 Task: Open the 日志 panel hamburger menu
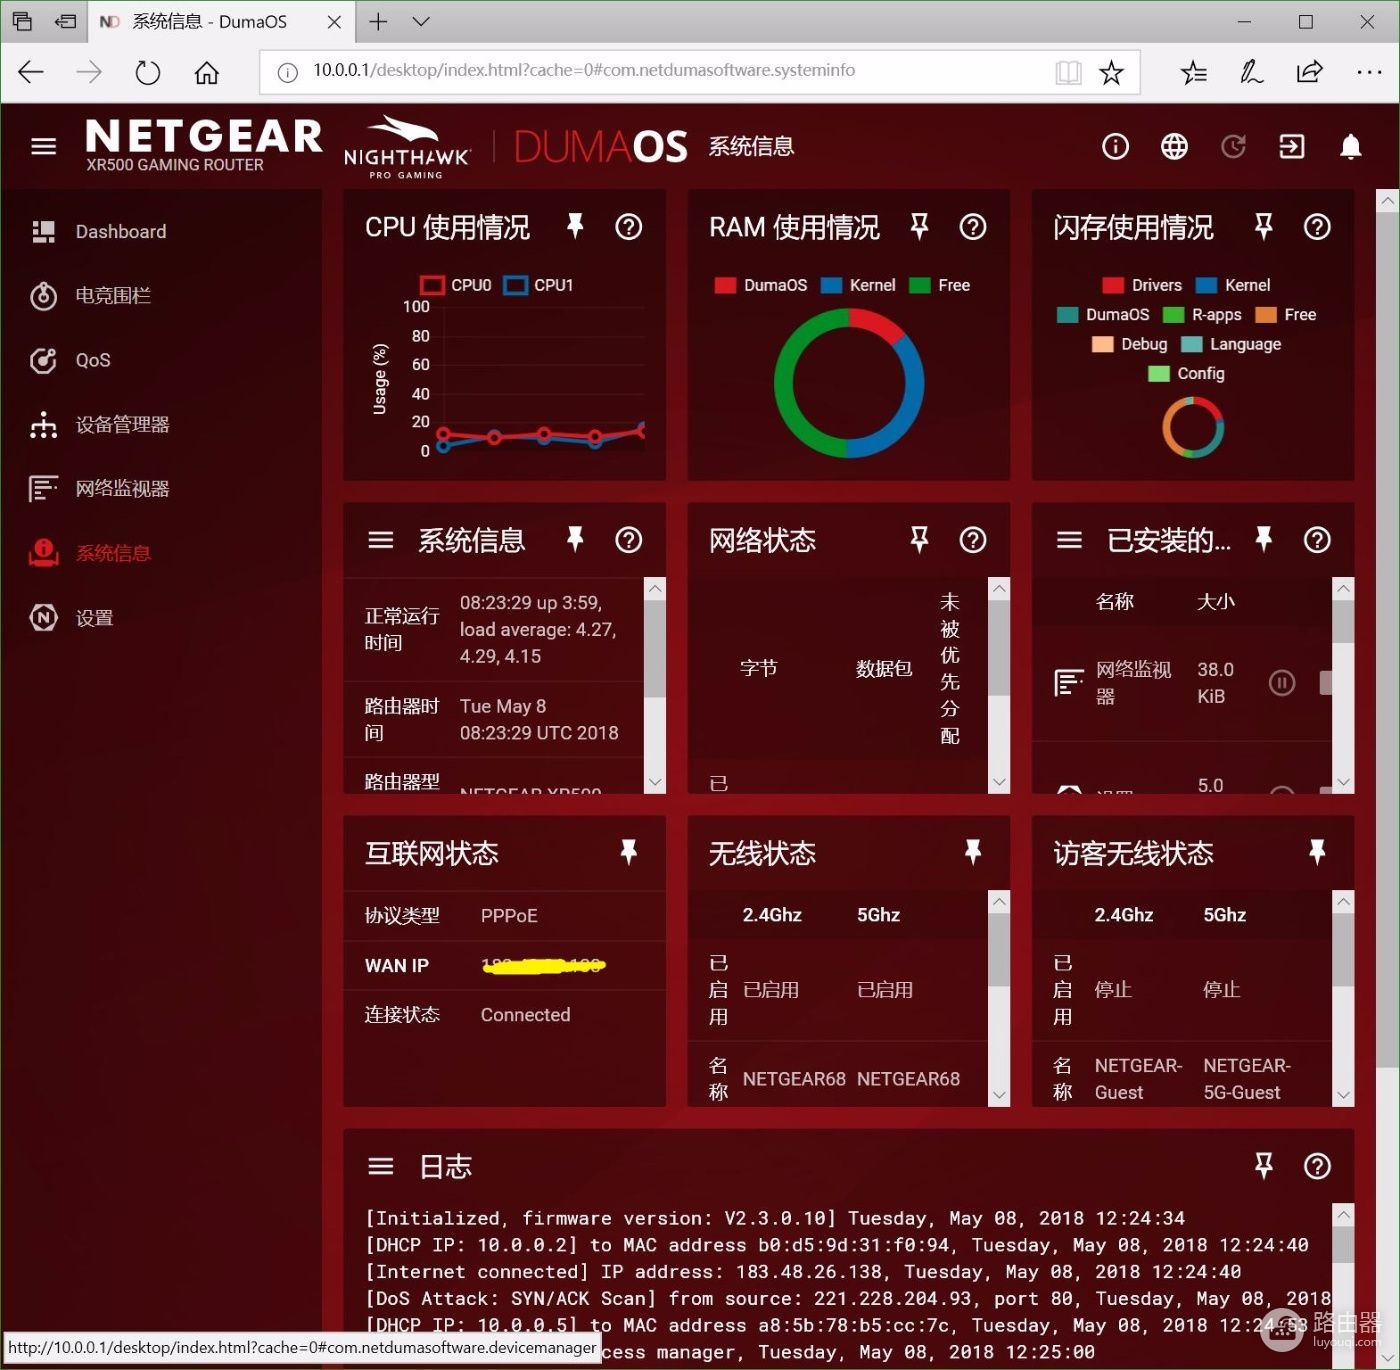point(380,1166)
